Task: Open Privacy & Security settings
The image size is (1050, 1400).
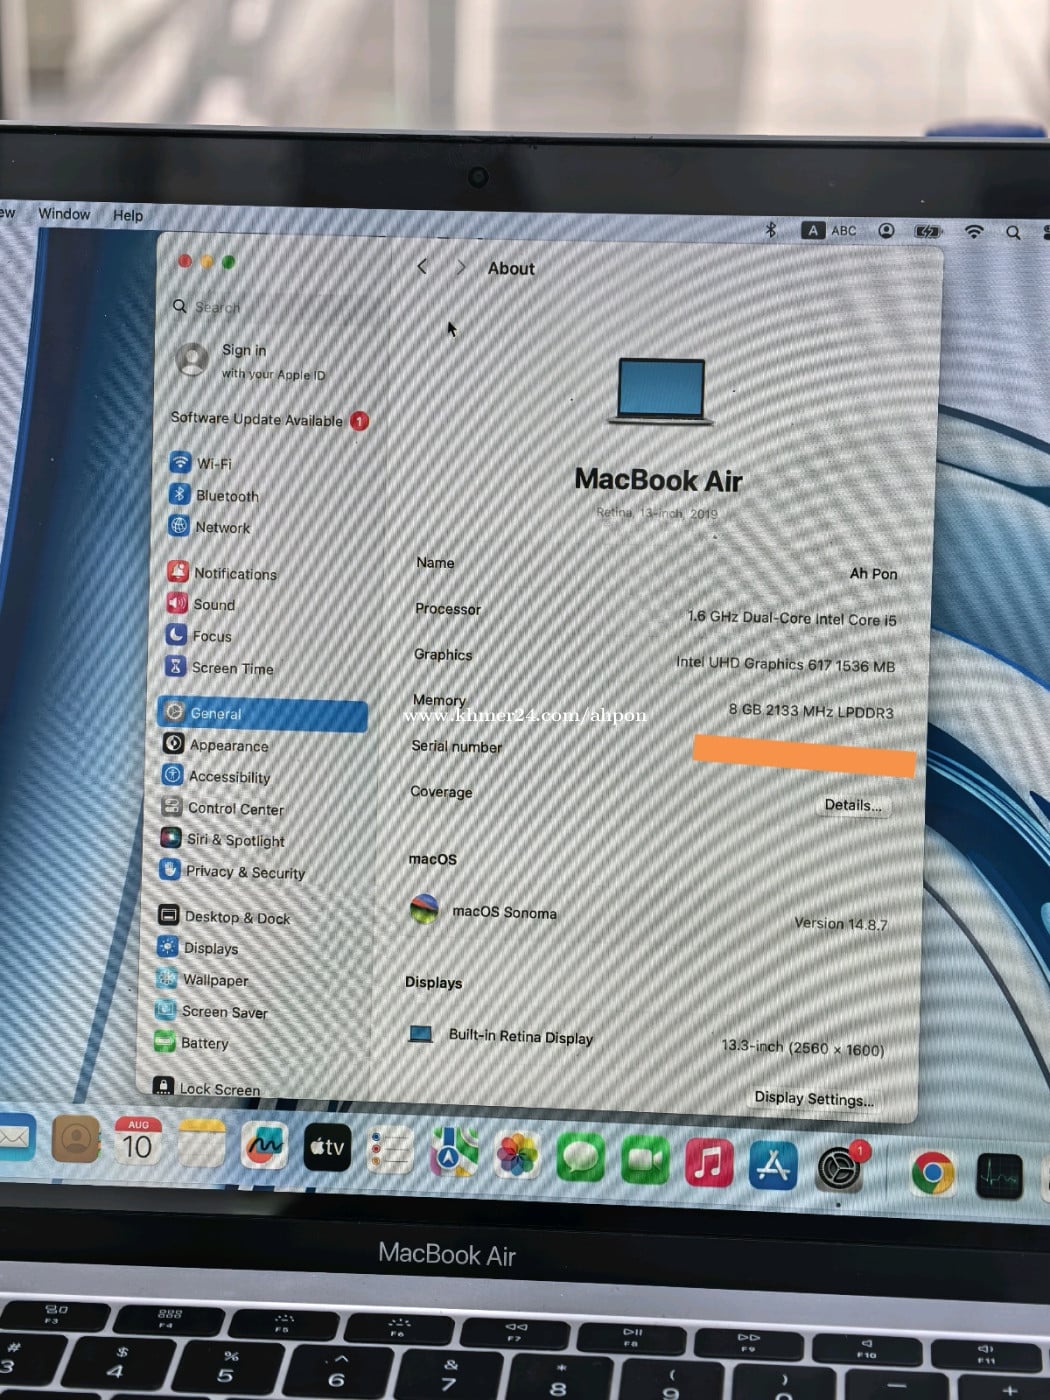Action: (x=232, y=871)
